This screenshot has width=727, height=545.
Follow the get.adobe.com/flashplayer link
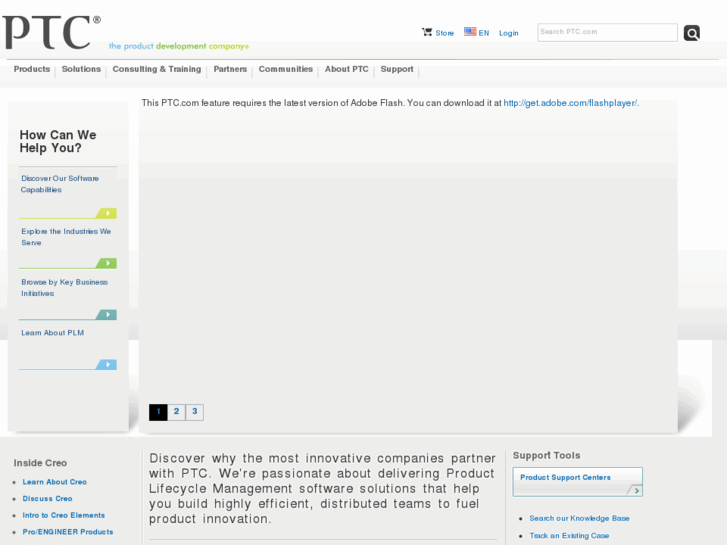coord(570,103)
